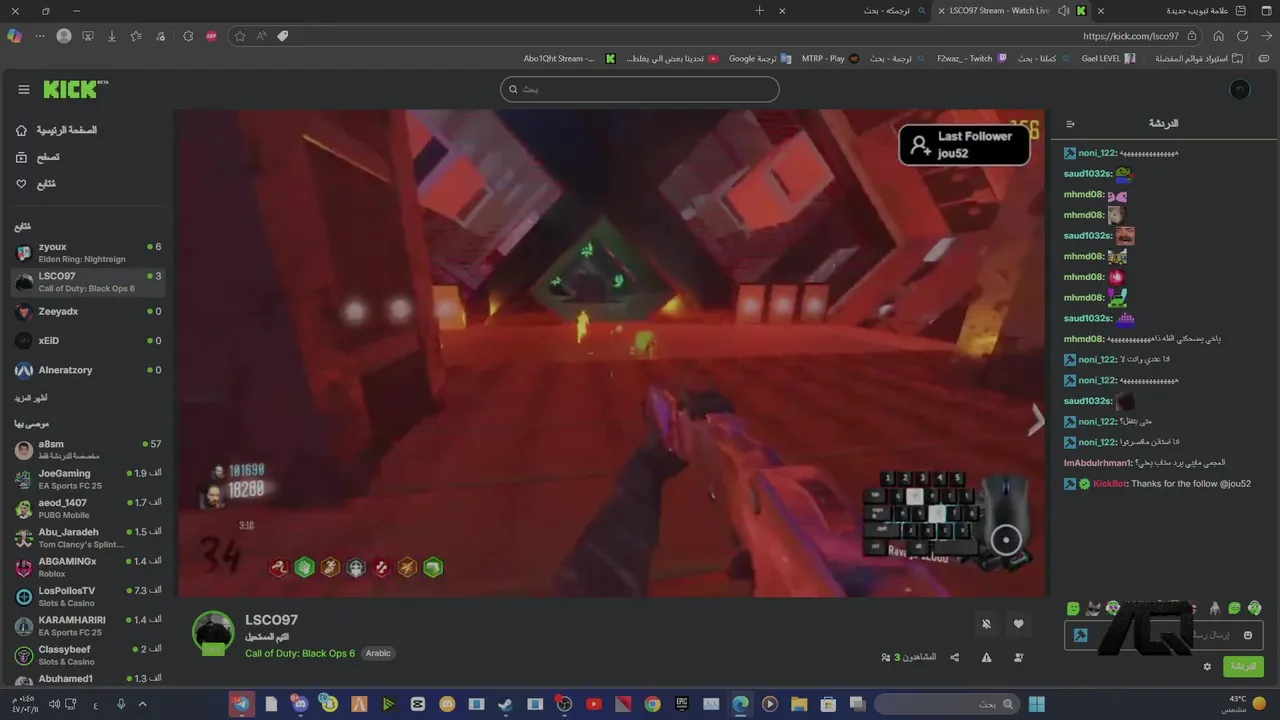Image resolution: width=1280 pixels, height=720 pixels.
Task: Open MTRP - Play bookmark
Action: [830, 59]
